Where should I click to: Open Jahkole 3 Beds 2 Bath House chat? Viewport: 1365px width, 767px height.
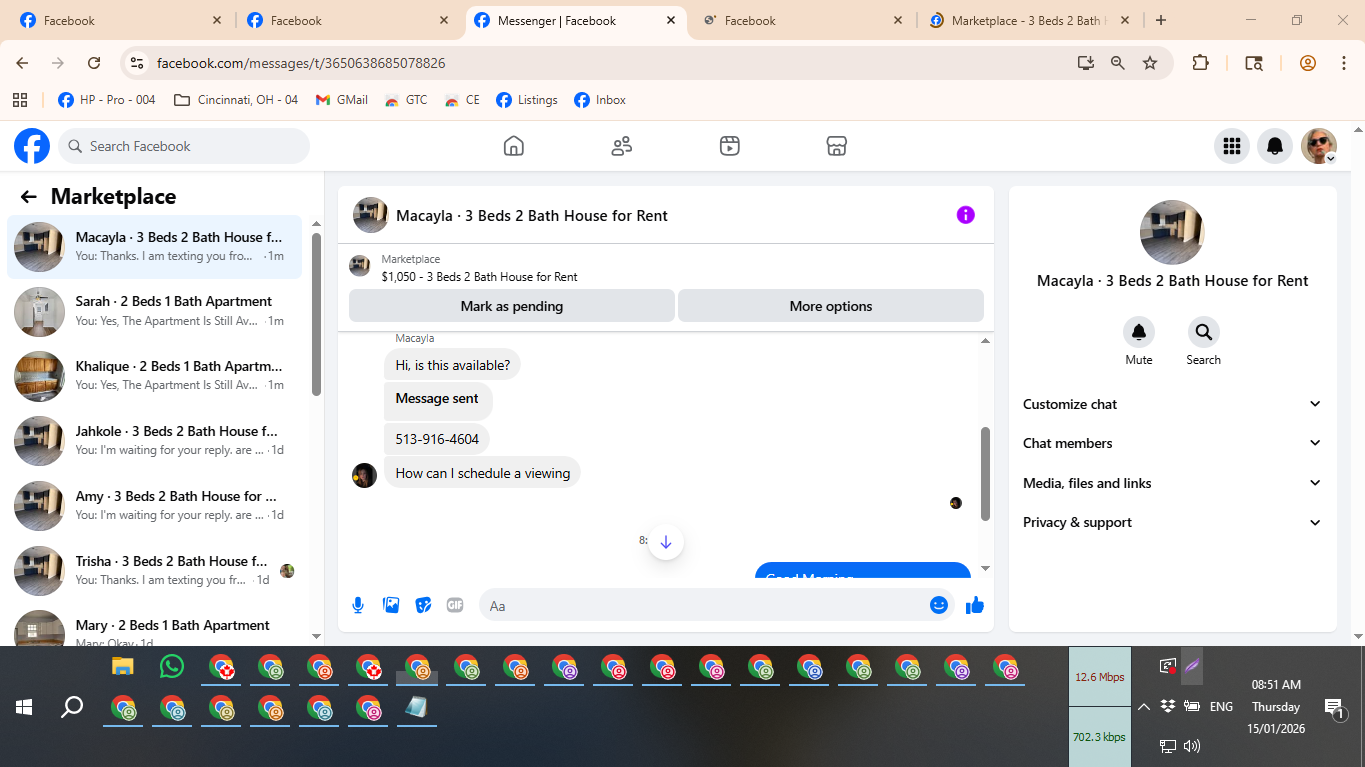pyautogui.click(x=155, y=441)
